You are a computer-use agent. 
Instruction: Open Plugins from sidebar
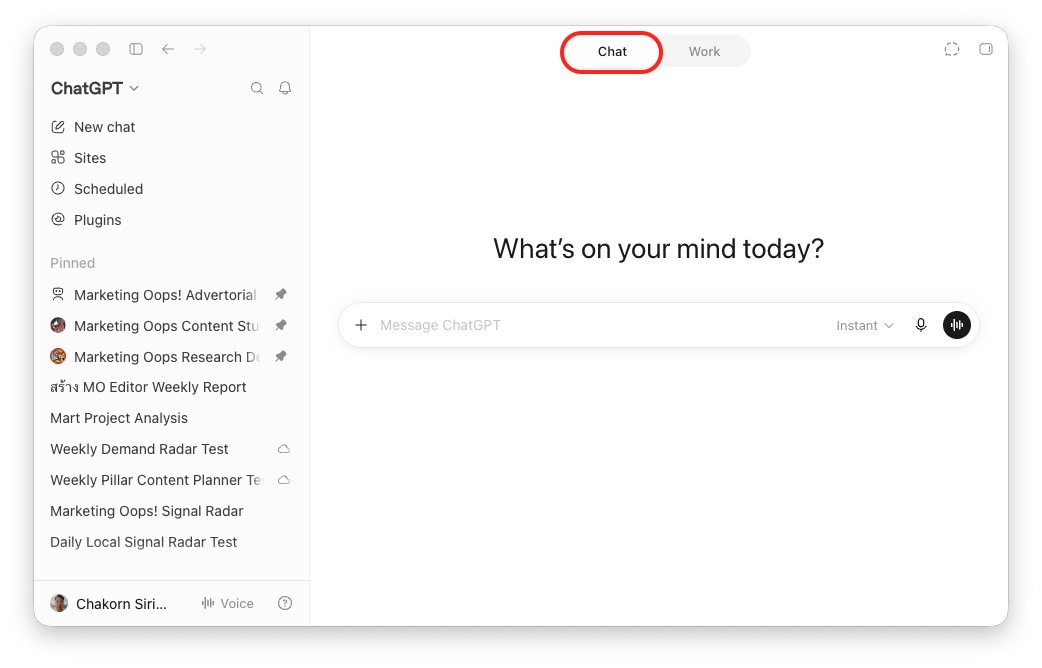coord(98,220)
